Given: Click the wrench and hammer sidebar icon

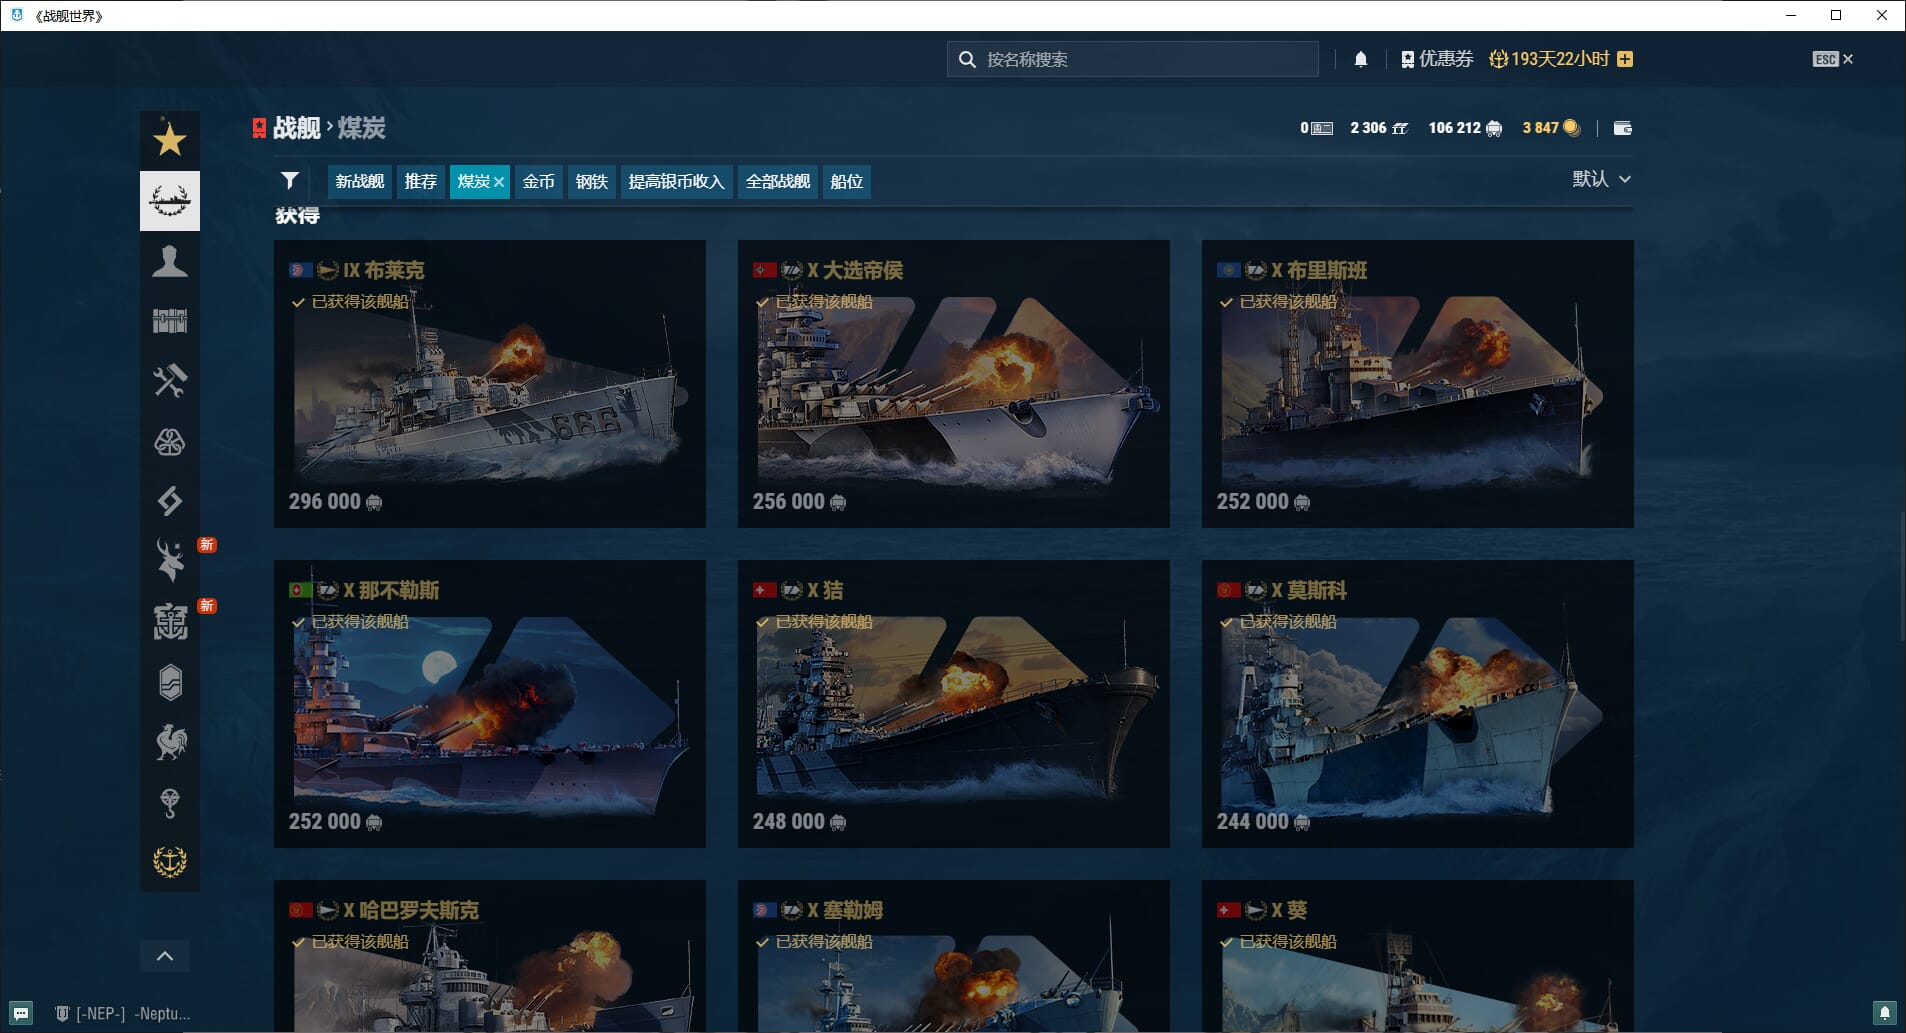Looking at the screenshot, I should click(169, 381).
